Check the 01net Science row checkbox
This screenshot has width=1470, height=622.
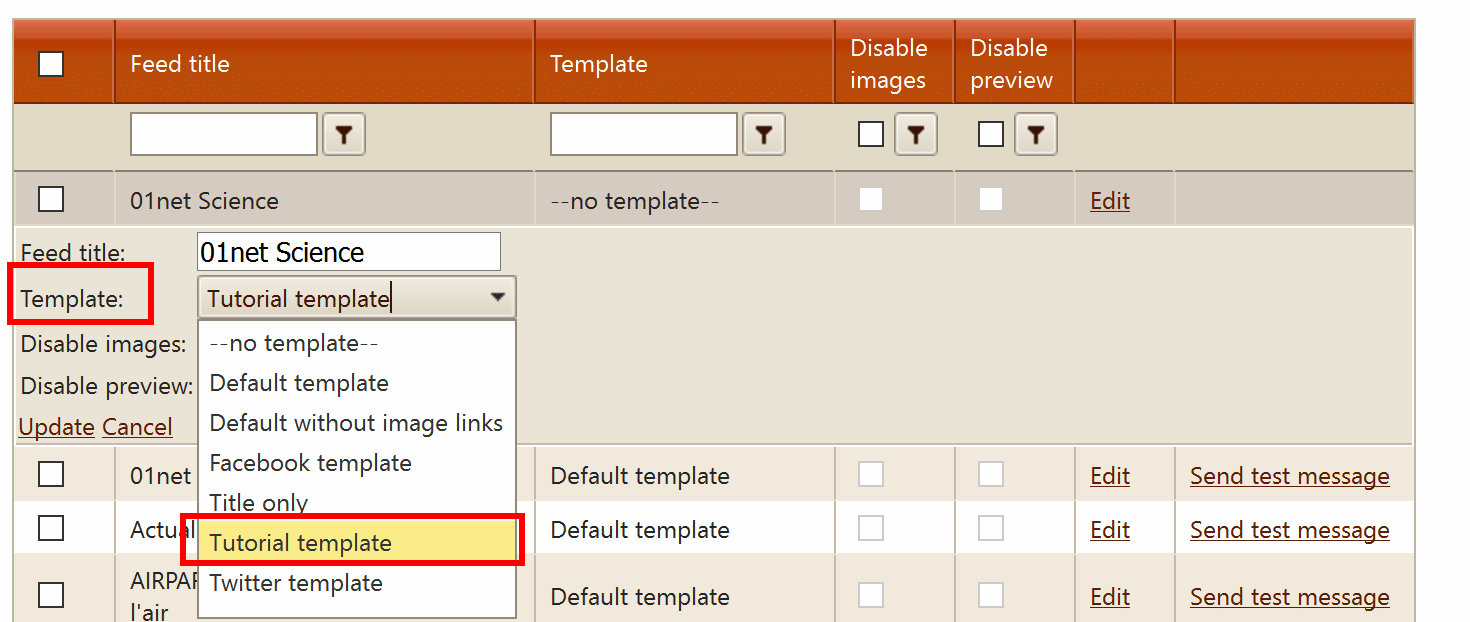(50, 200)
